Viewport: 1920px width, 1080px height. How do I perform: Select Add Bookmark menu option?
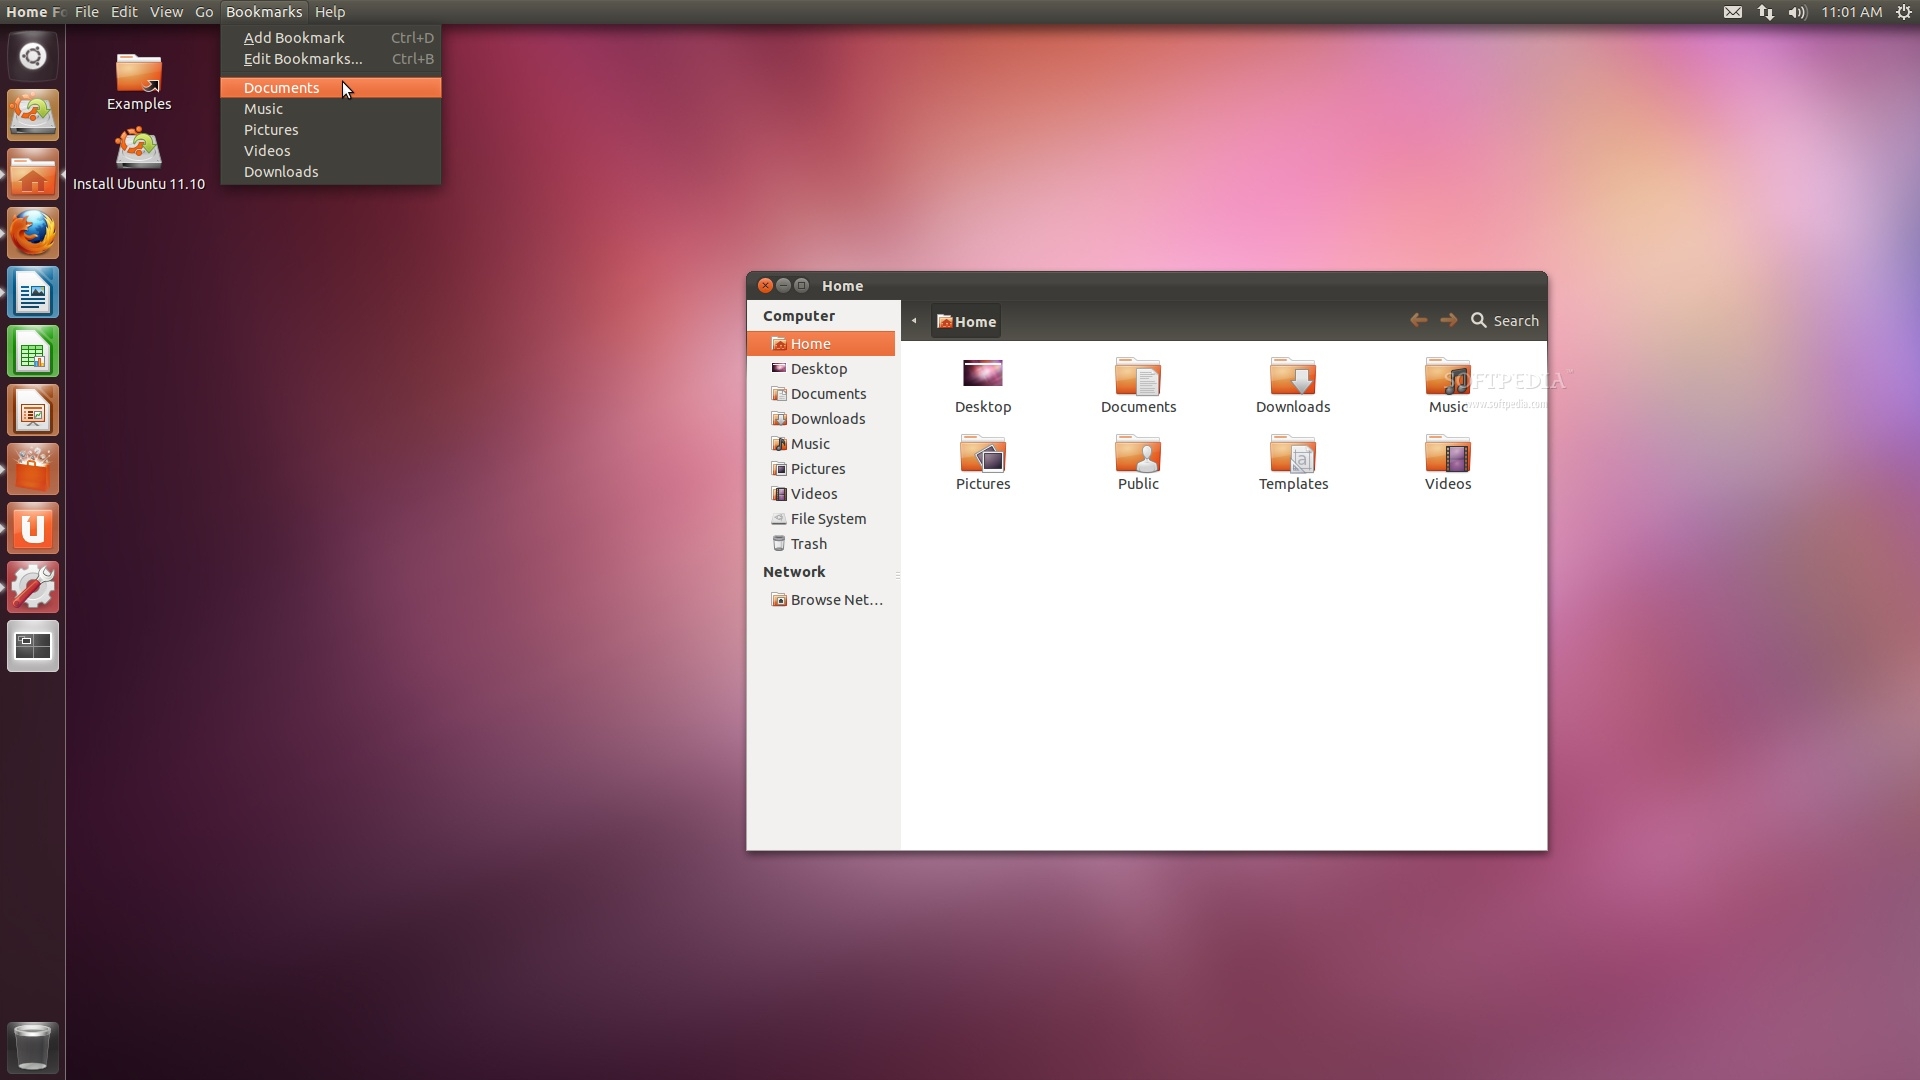294,37
